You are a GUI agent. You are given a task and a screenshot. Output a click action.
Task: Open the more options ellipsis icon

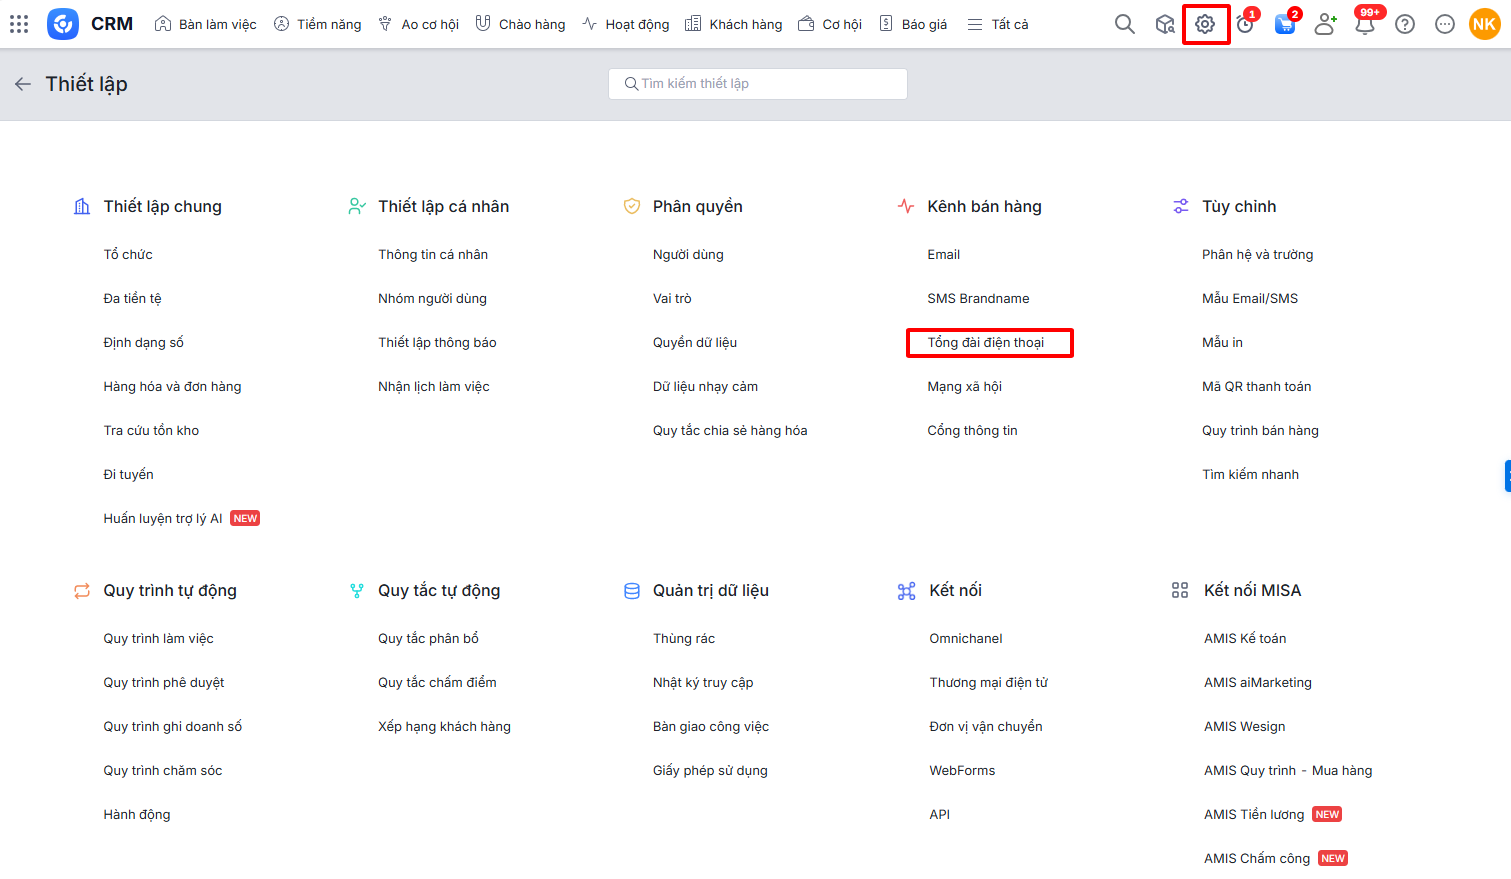1445,24
